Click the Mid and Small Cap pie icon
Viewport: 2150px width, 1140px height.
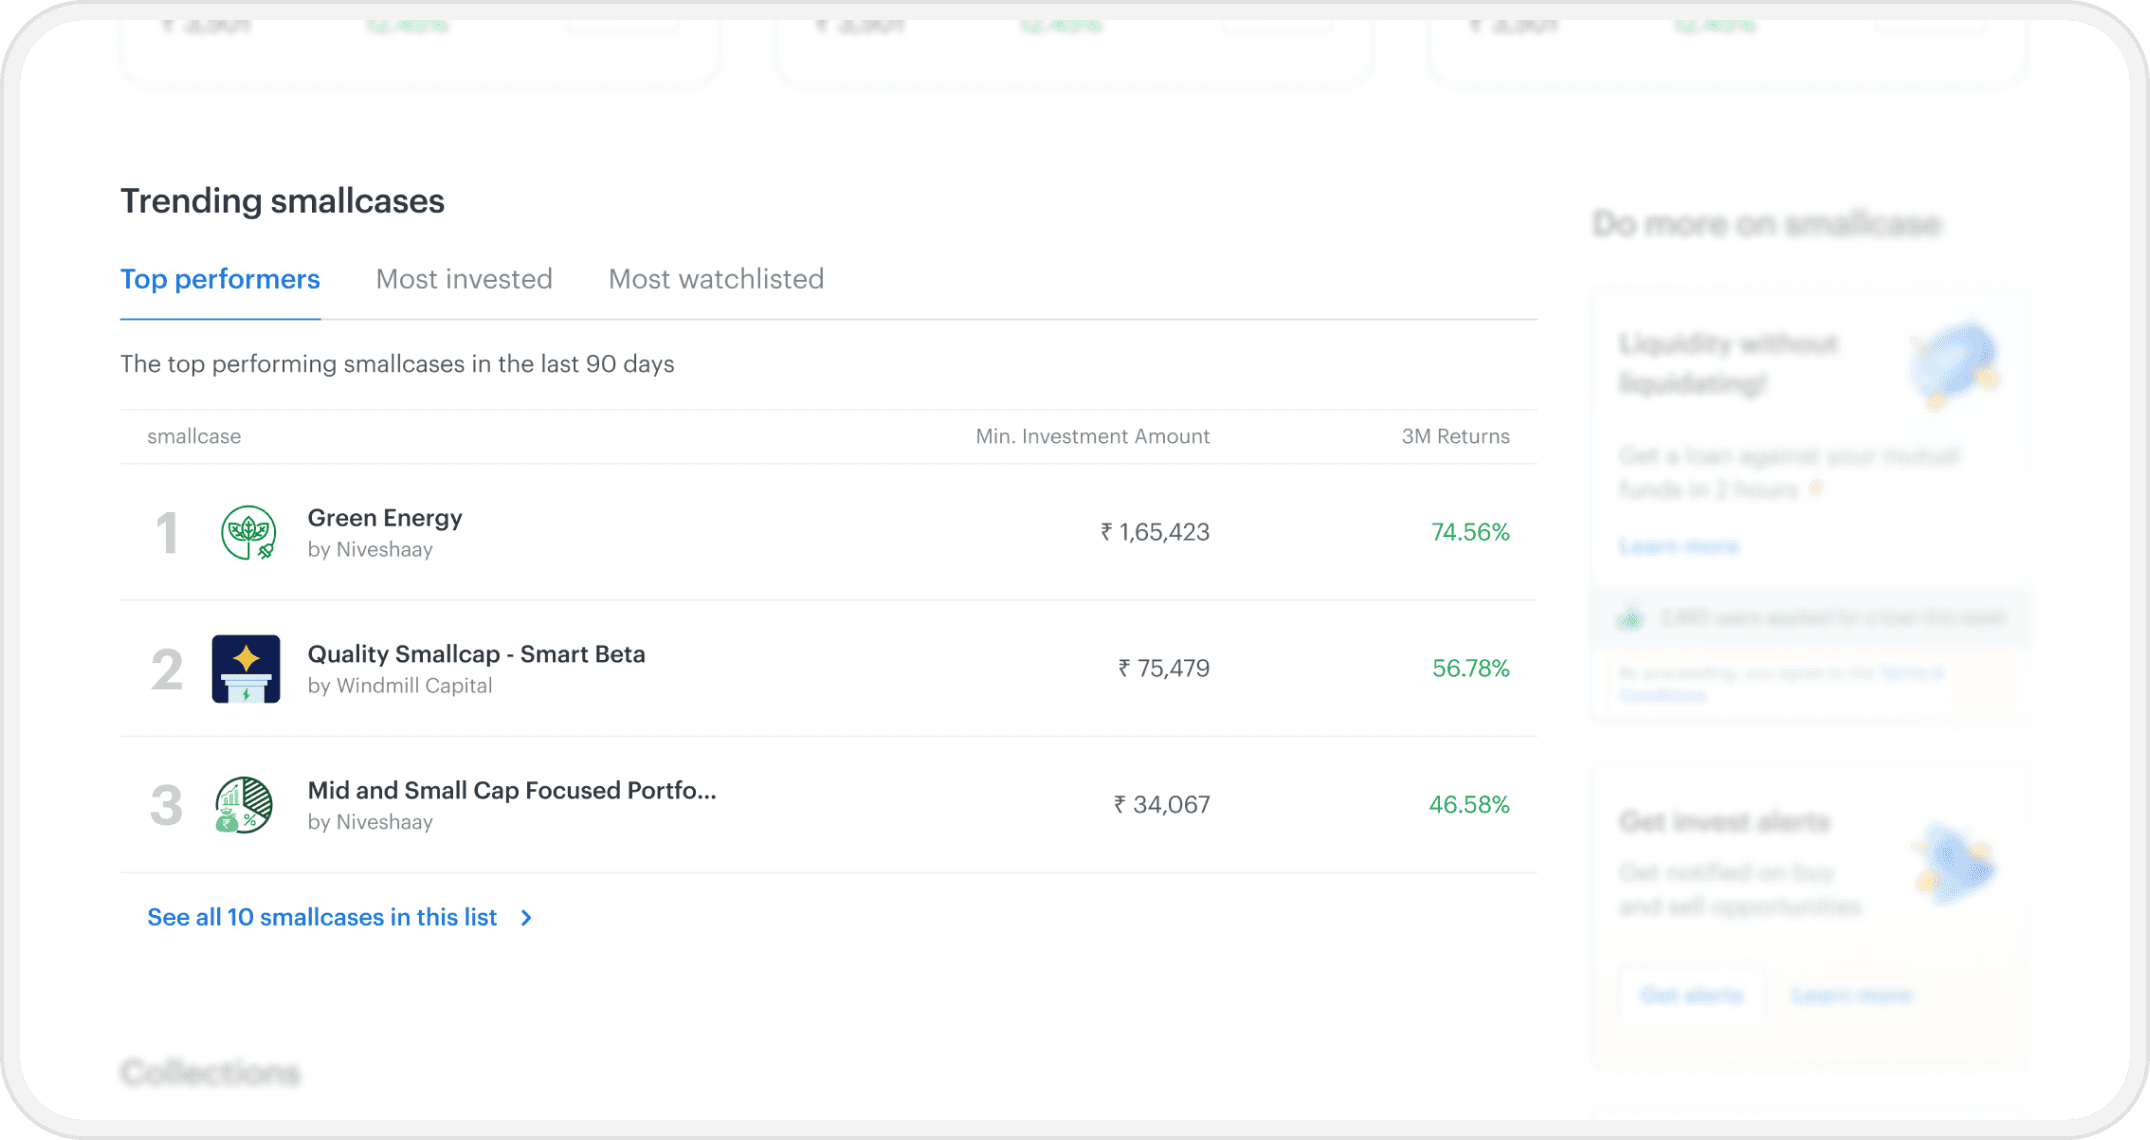245,805
